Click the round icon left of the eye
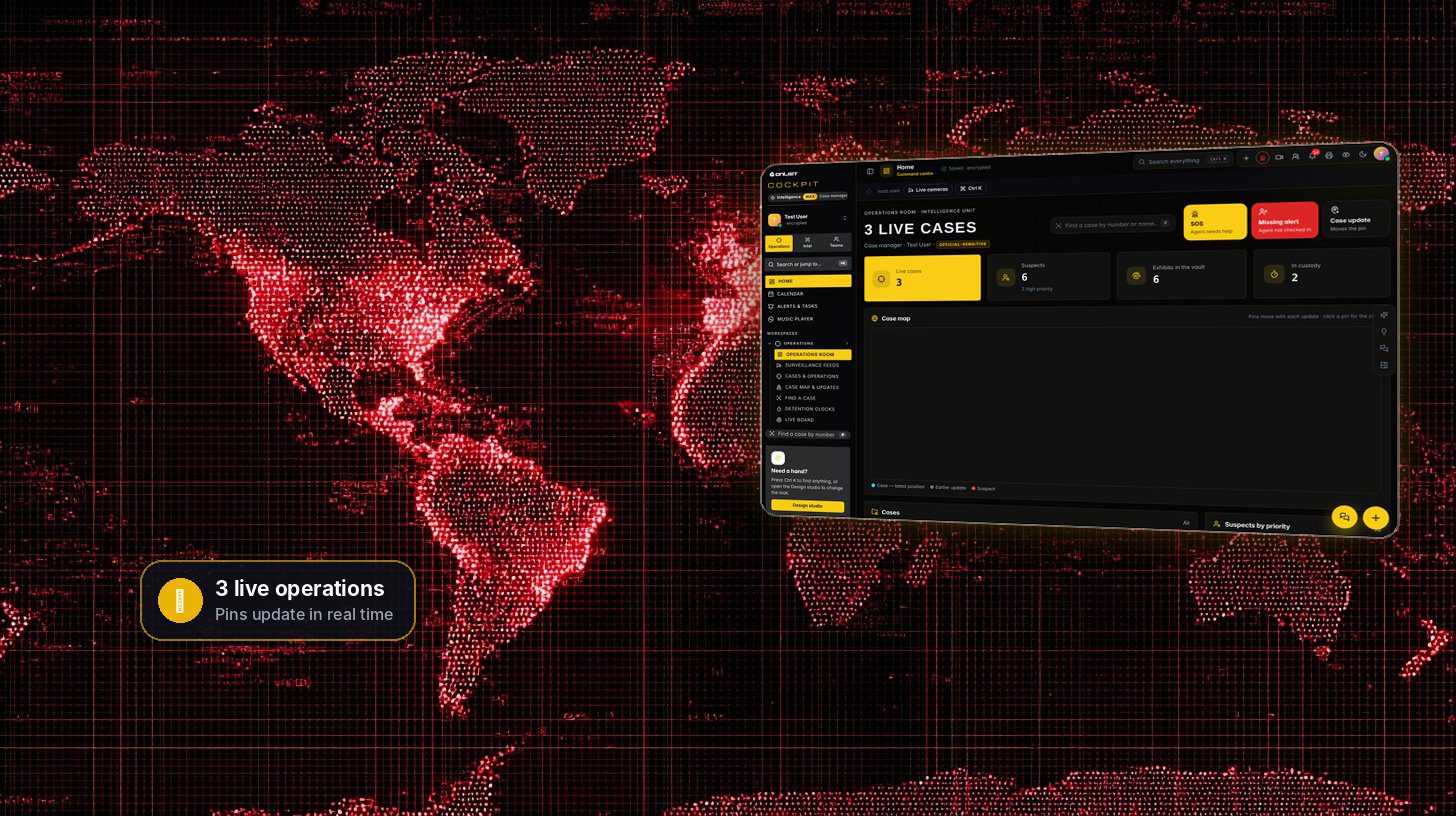The width and height of the screenshot is (1456, 816). [1329, 155]
